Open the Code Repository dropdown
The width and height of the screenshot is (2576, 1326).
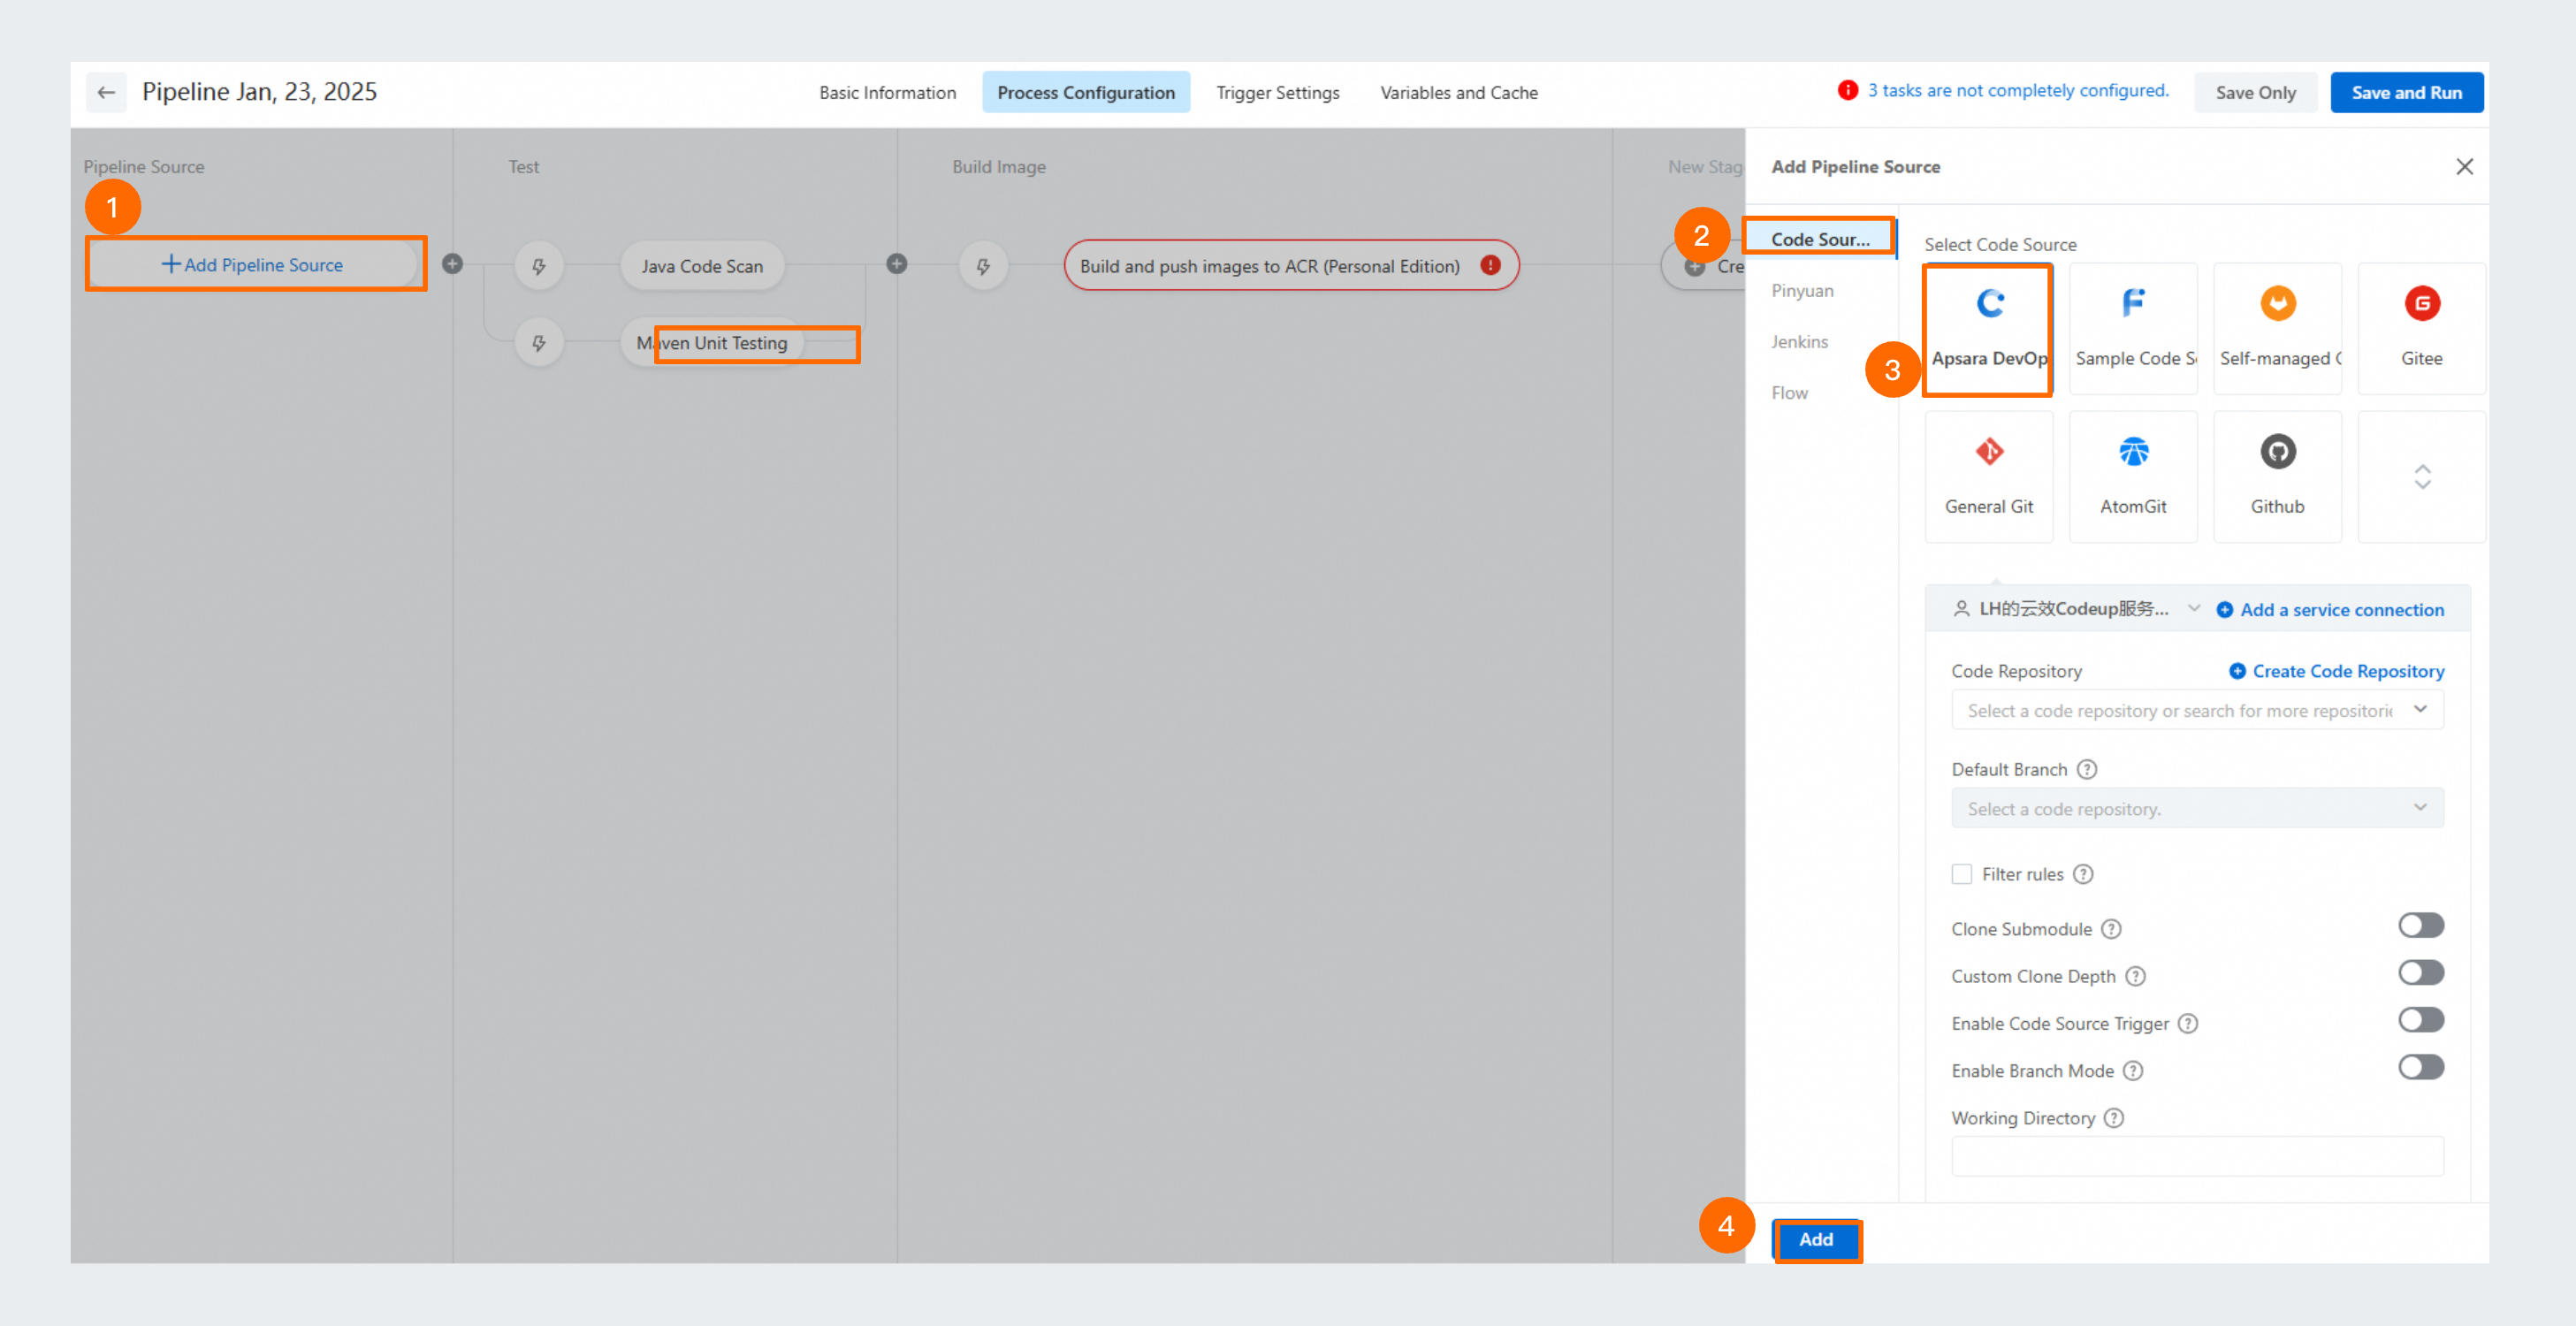[2197, 710]
